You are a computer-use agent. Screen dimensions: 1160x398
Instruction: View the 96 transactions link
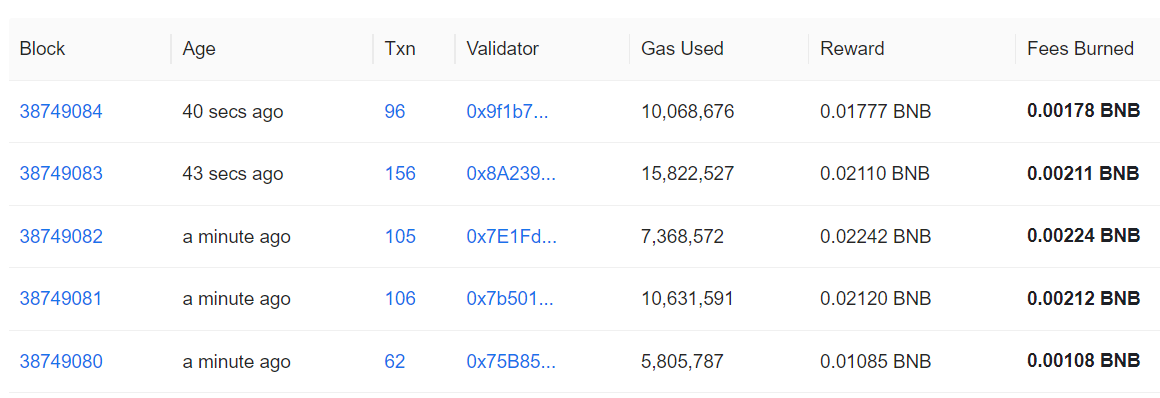395,112
